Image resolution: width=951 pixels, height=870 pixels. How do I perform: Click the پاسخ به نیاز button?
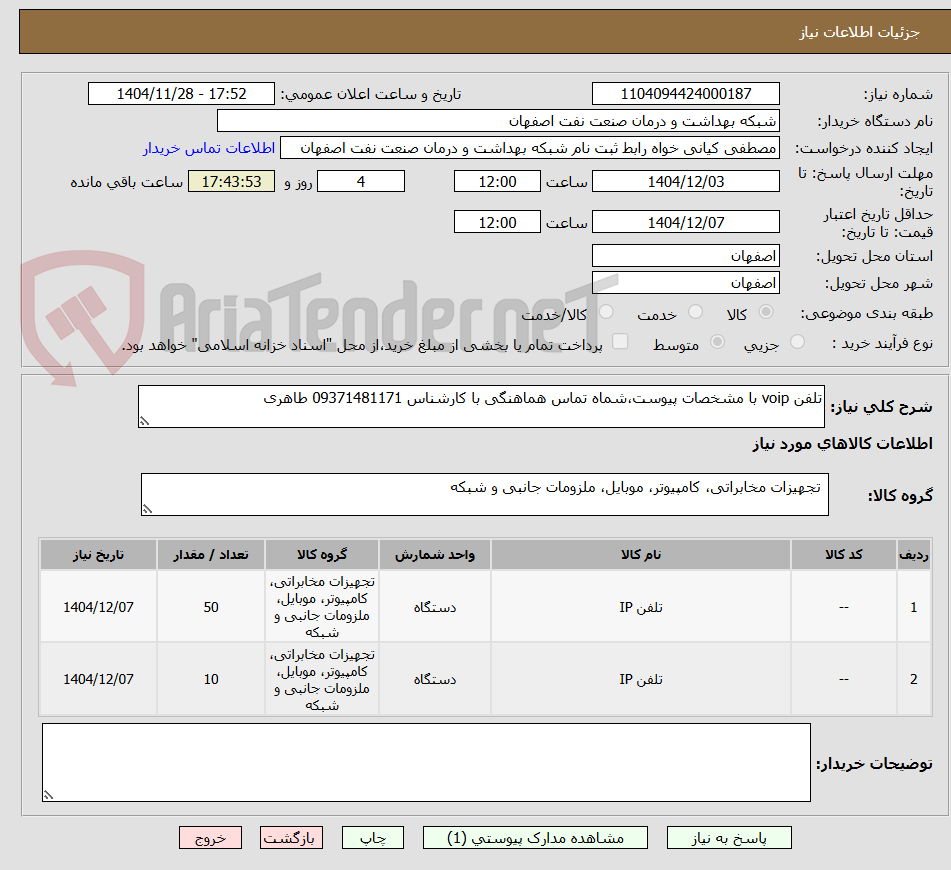pyautogui.click(x=729, y=838)
